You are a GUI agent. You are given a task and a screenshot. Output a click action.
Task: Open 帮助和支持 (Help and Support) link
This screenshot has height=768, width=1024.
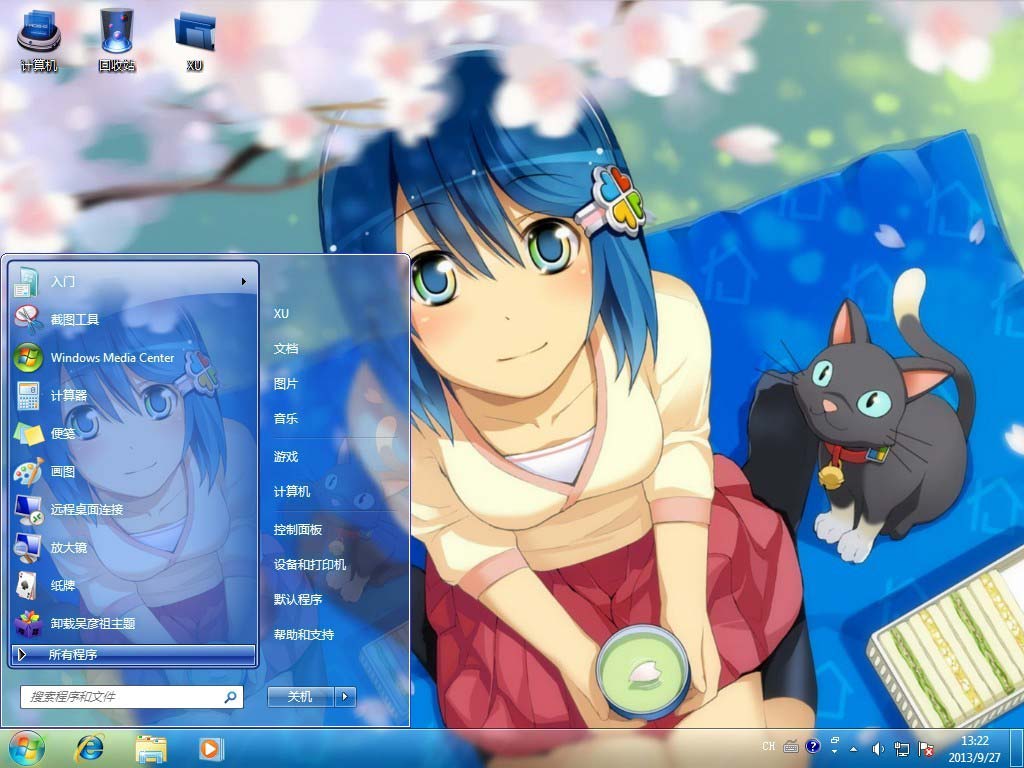pos(304,635)
